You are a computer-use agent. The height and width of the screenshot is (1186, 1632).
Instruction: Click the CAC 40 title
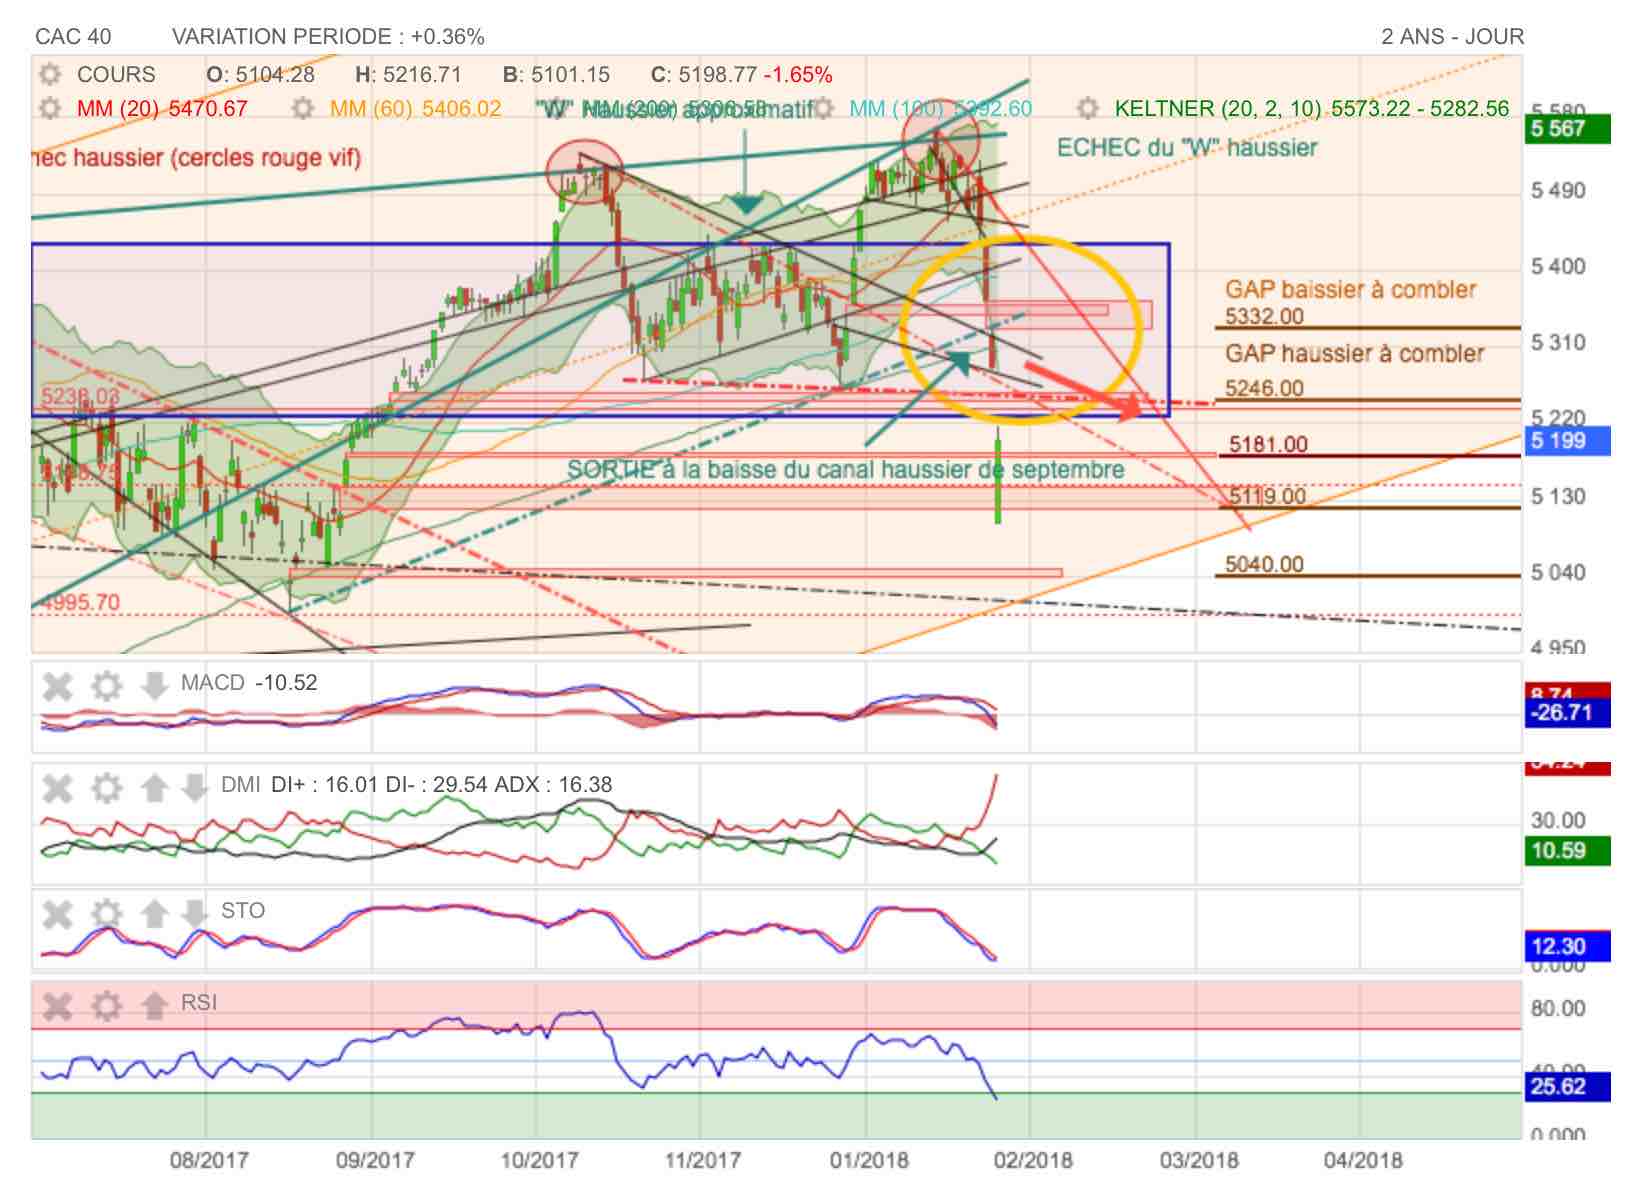coord(73,37)
